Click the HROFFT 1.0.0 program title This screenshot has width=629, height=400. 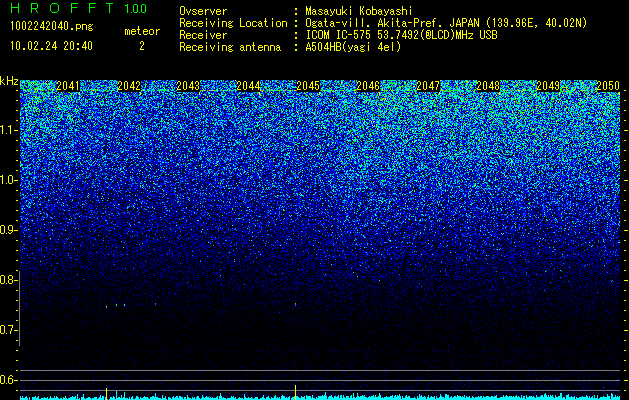click(x=78, y=8)
